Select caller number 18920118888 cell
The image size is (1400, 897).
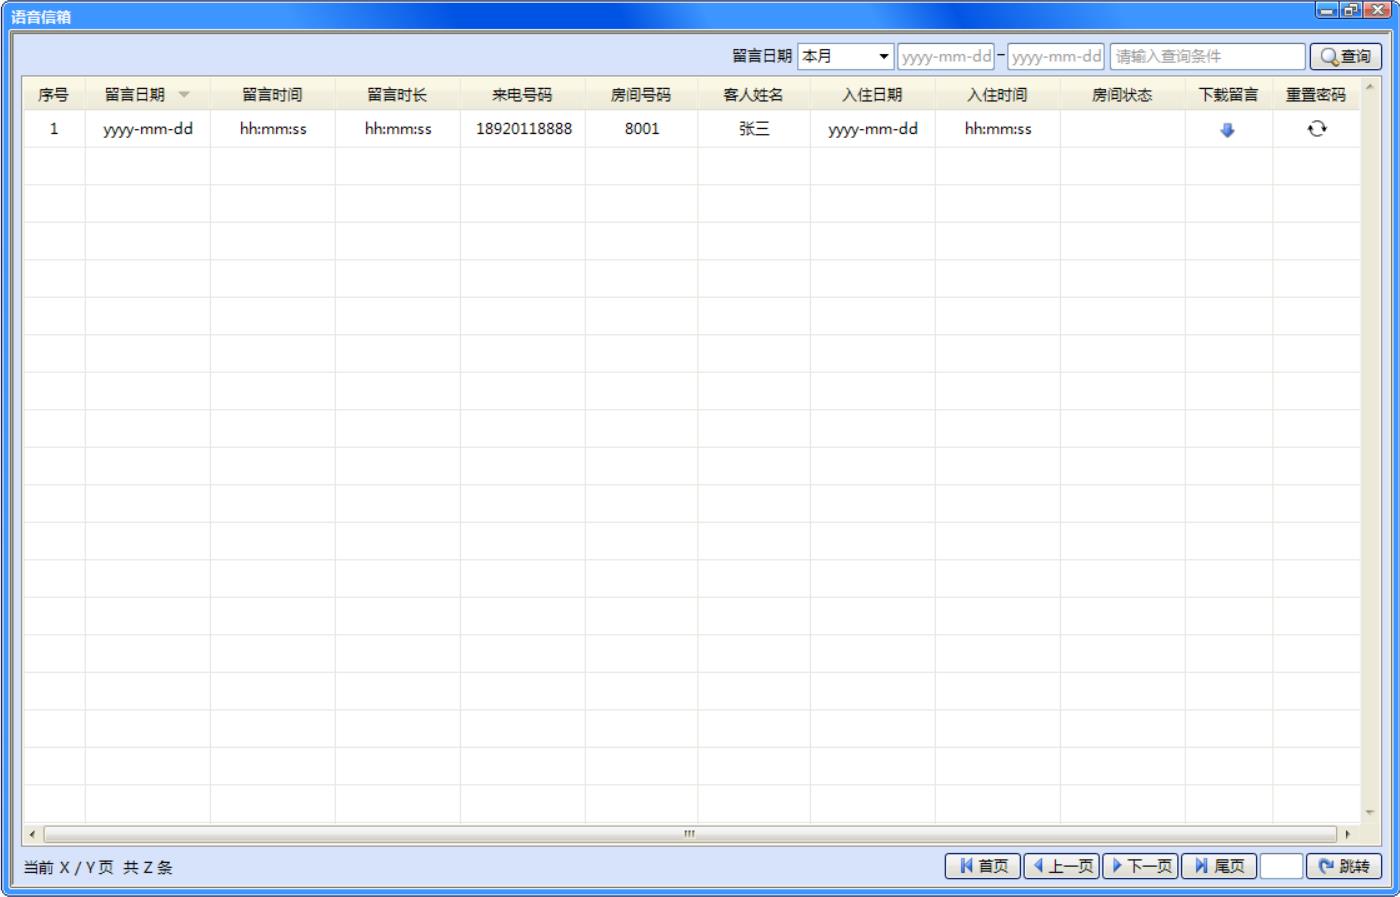(523, 129)
